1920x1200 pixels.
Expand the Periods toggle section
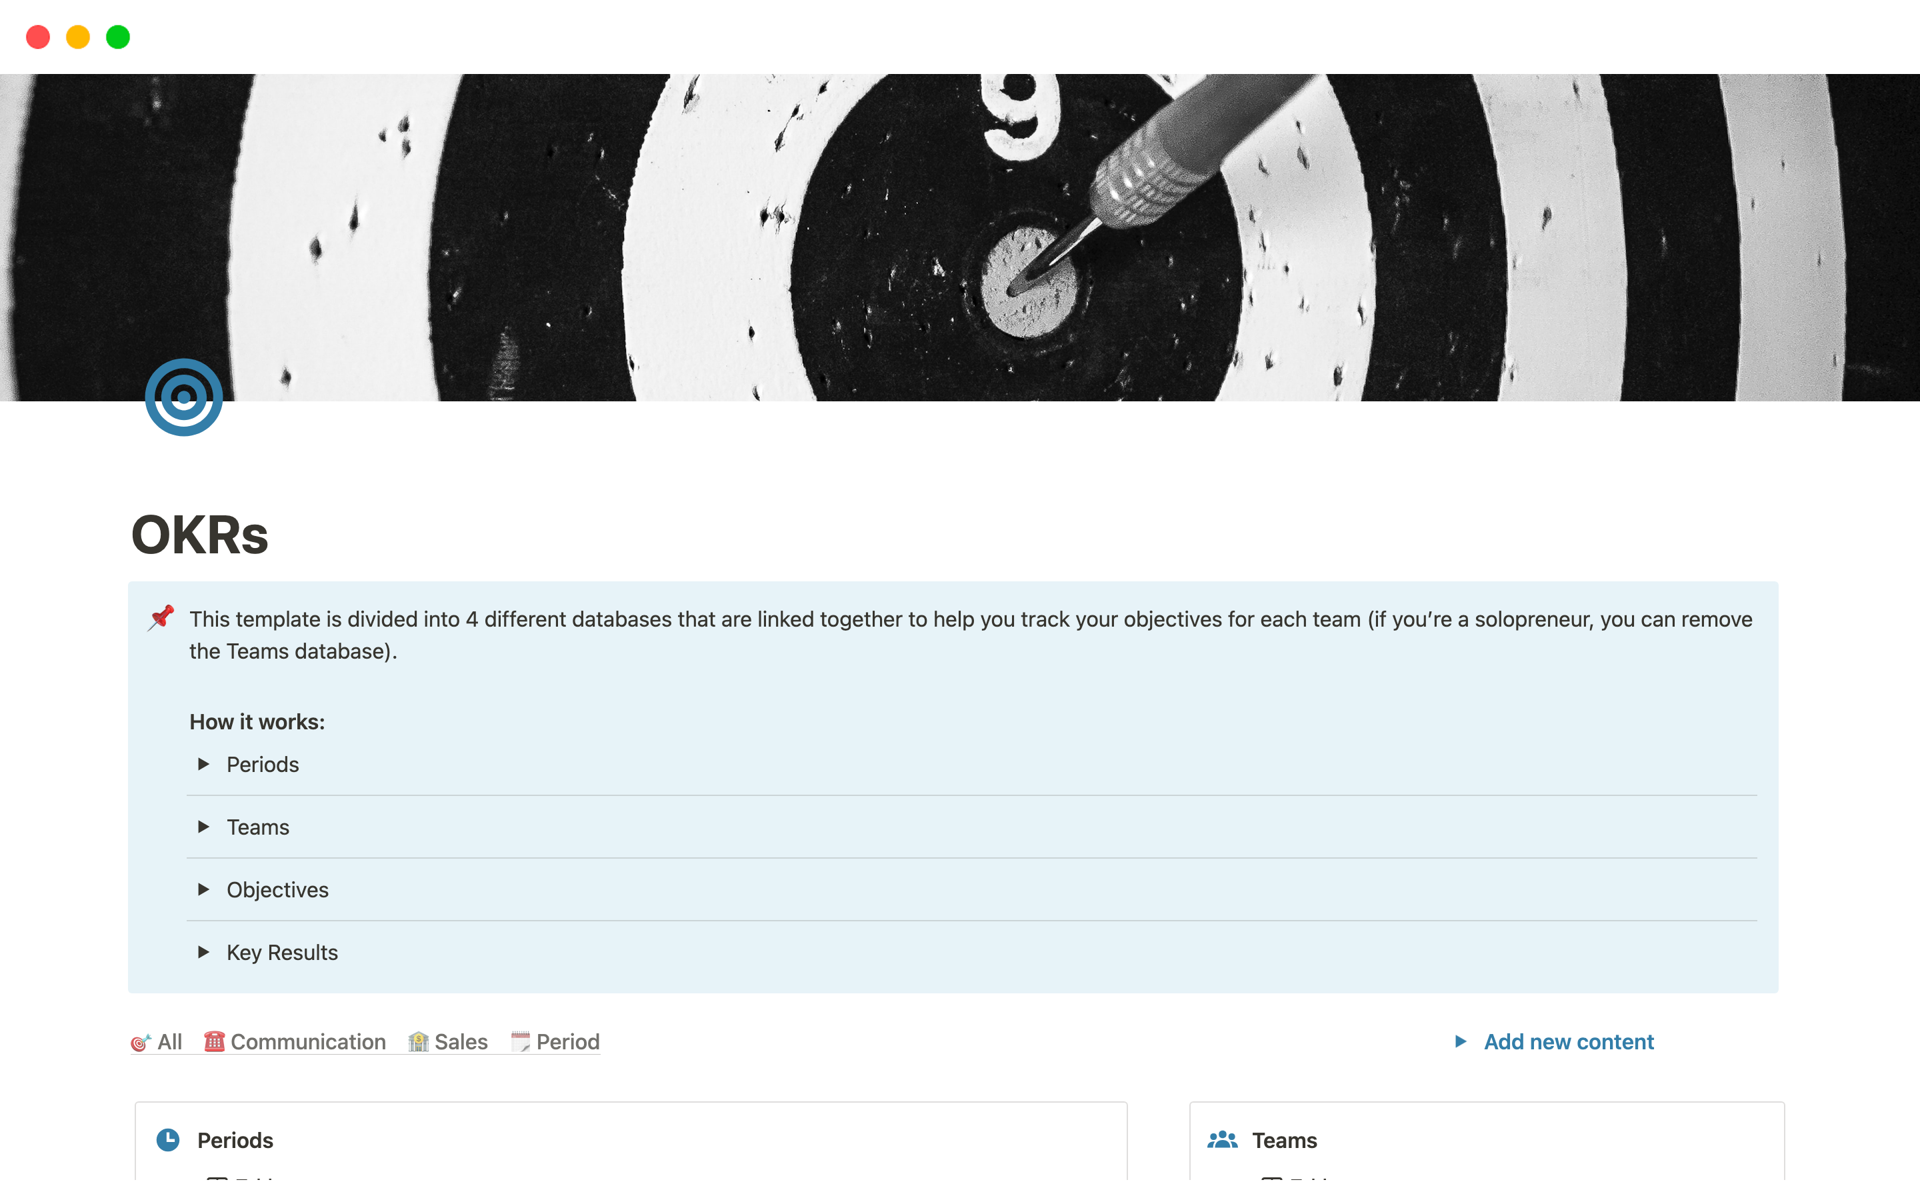pos(204,764)
